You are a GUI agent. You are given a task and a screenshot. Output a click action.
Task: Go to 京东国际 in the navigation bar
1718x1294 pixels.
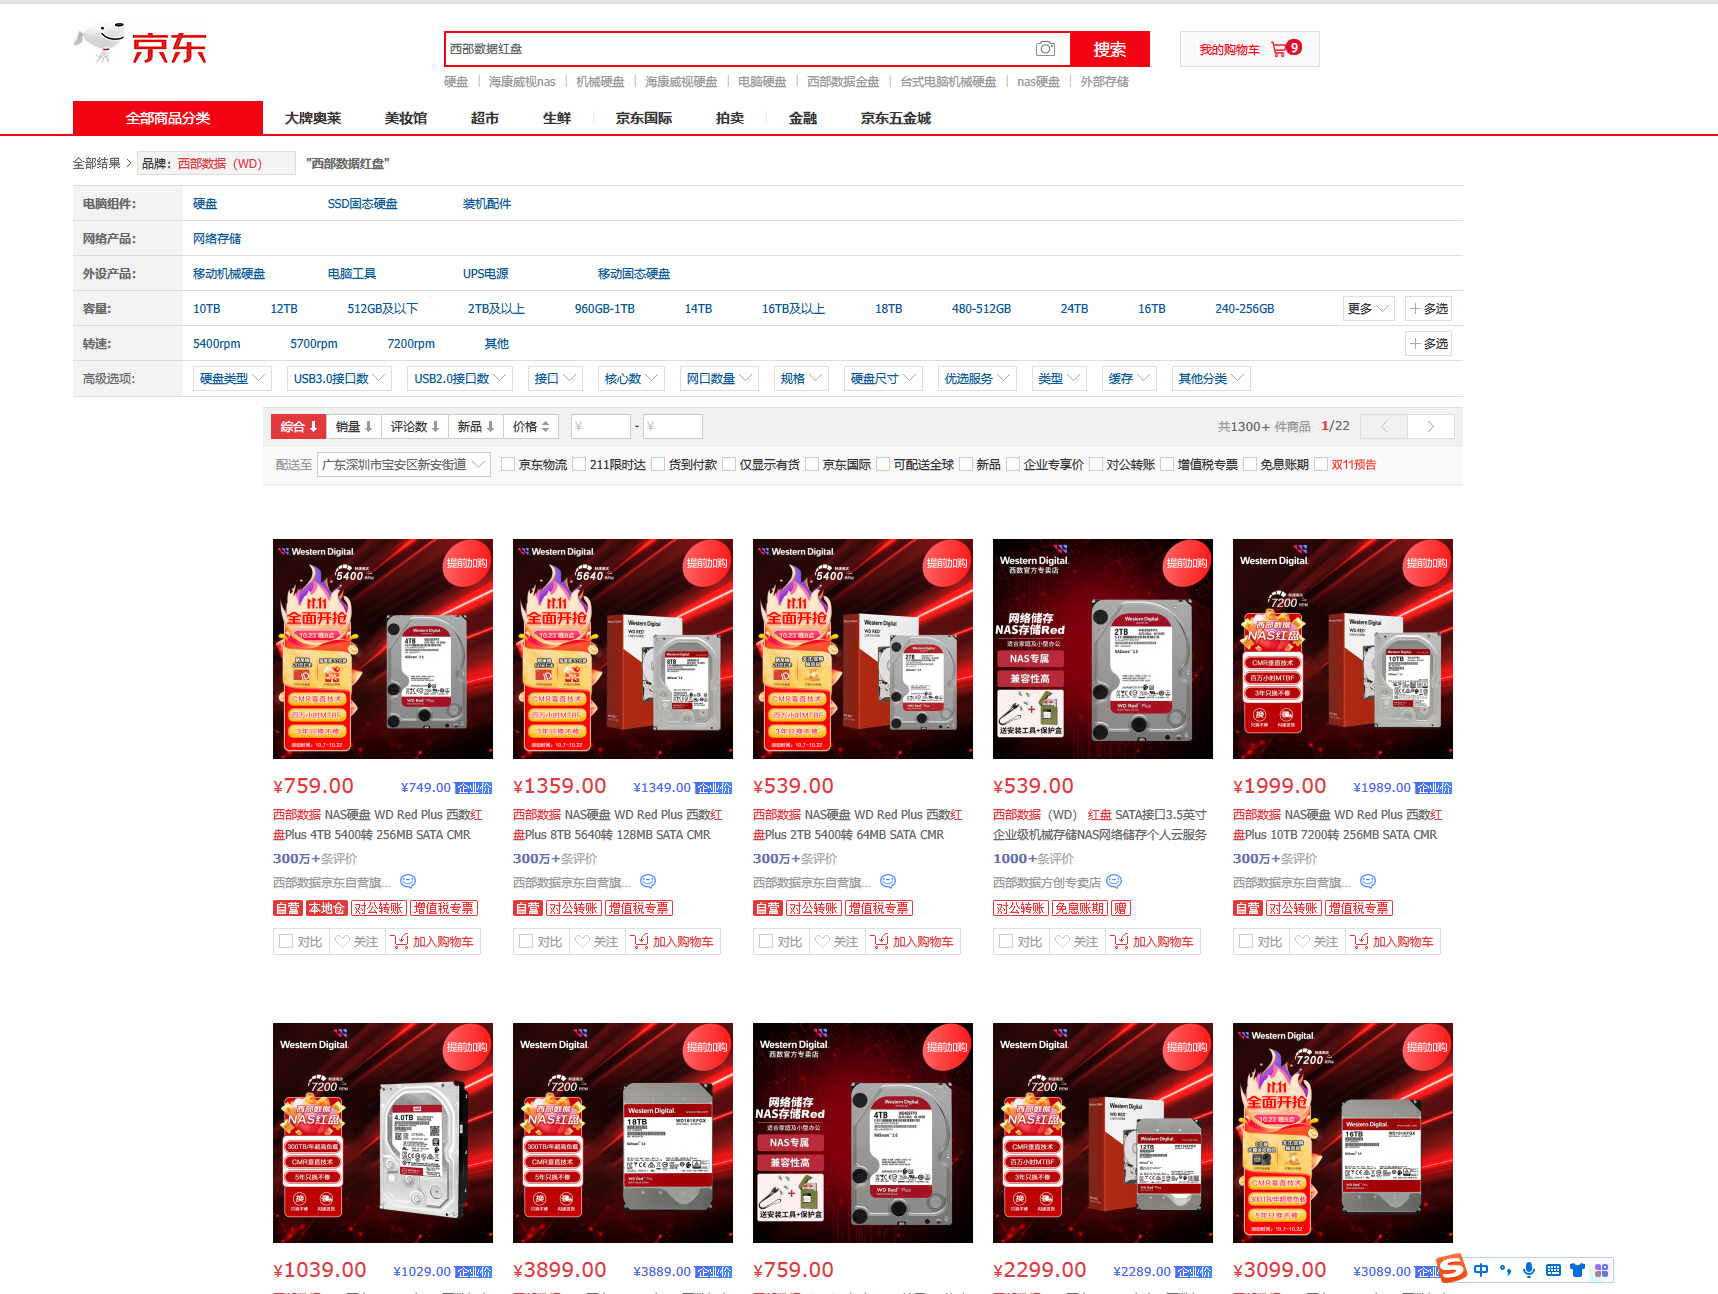coord(644,118)
